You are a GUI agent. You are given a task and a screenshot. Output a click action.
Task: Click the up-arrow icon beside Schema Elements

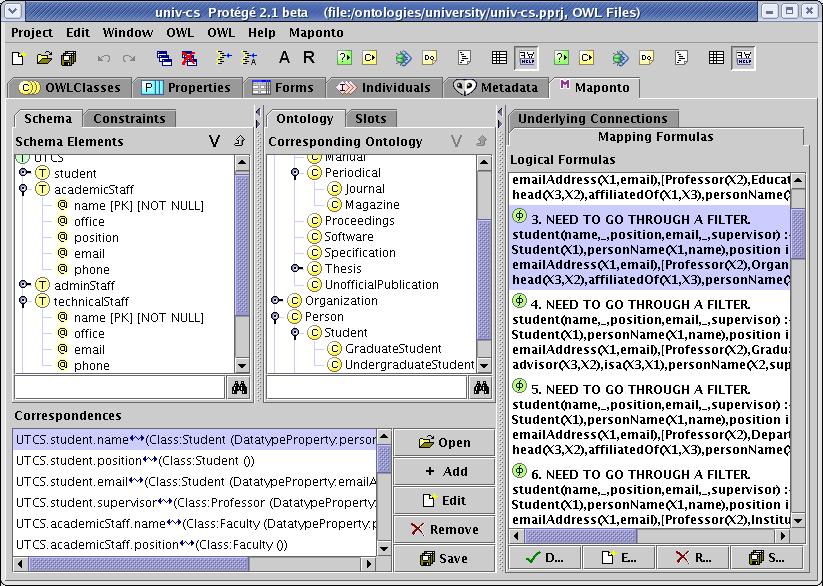pos(239,141)
